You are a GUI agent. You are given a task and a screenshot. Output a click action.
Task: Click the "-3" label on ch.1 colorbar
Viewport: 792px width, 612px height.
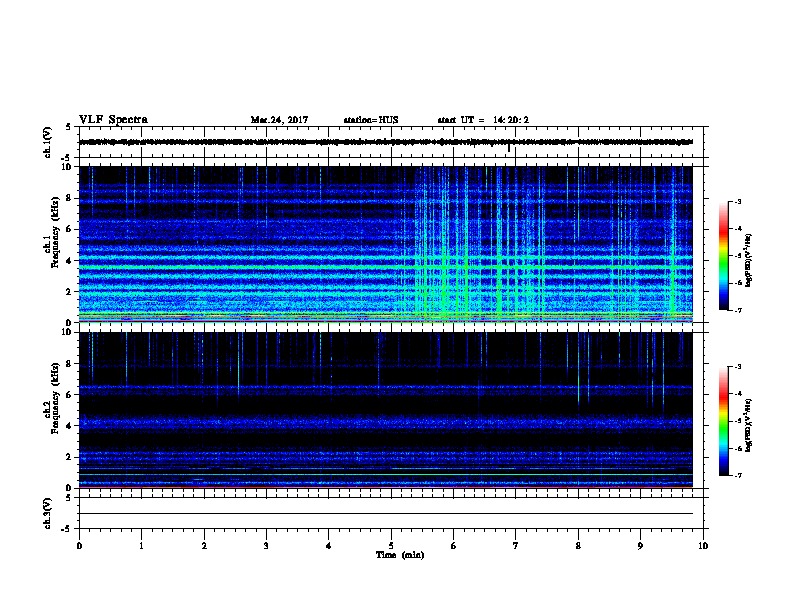tap(737, 202)
